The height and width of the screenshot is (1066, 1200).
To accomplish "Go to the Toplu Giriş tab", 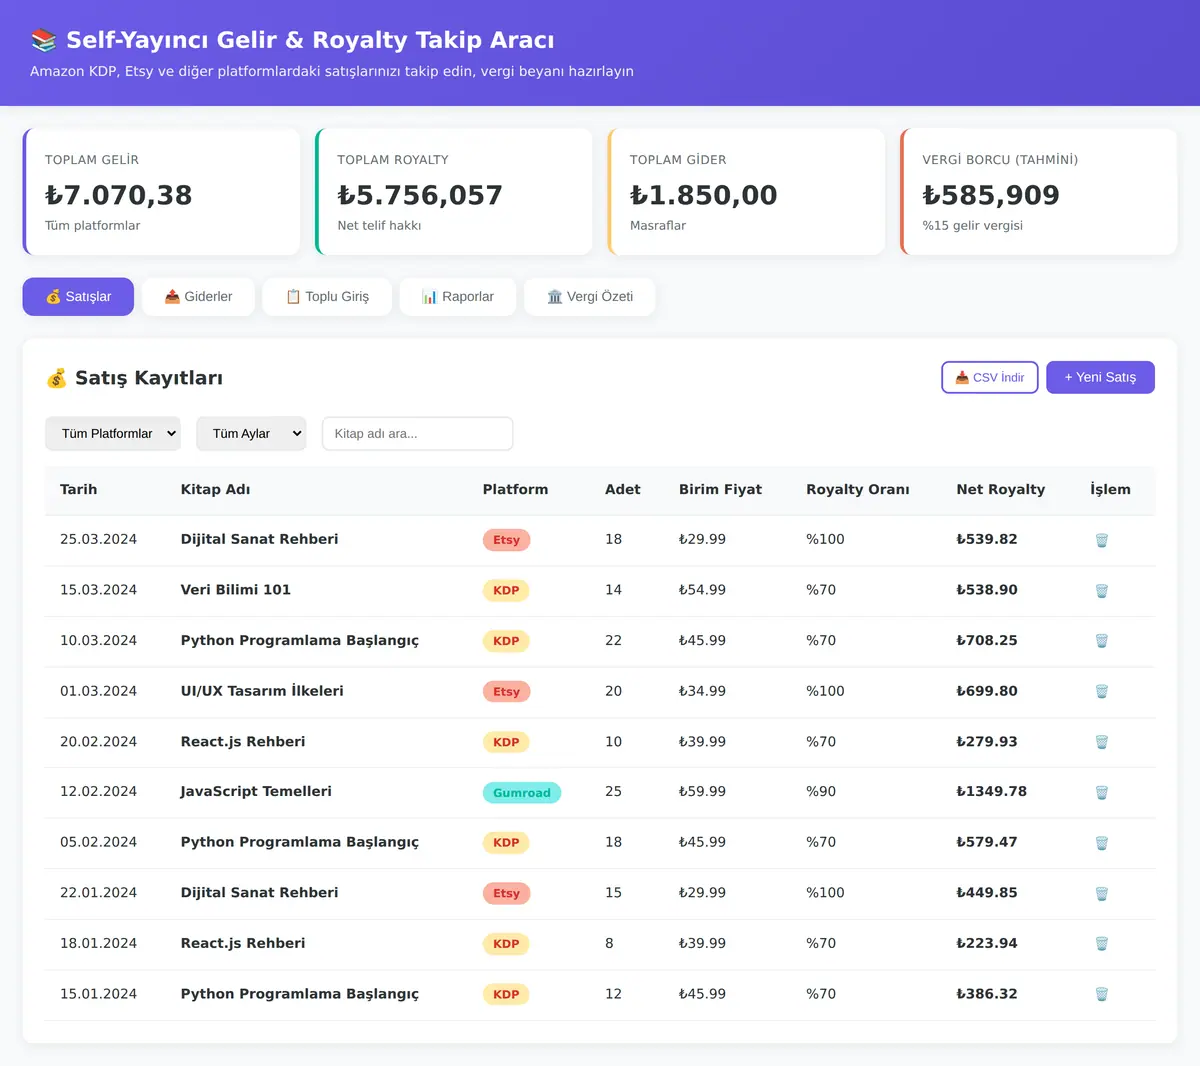I will 327,297.
